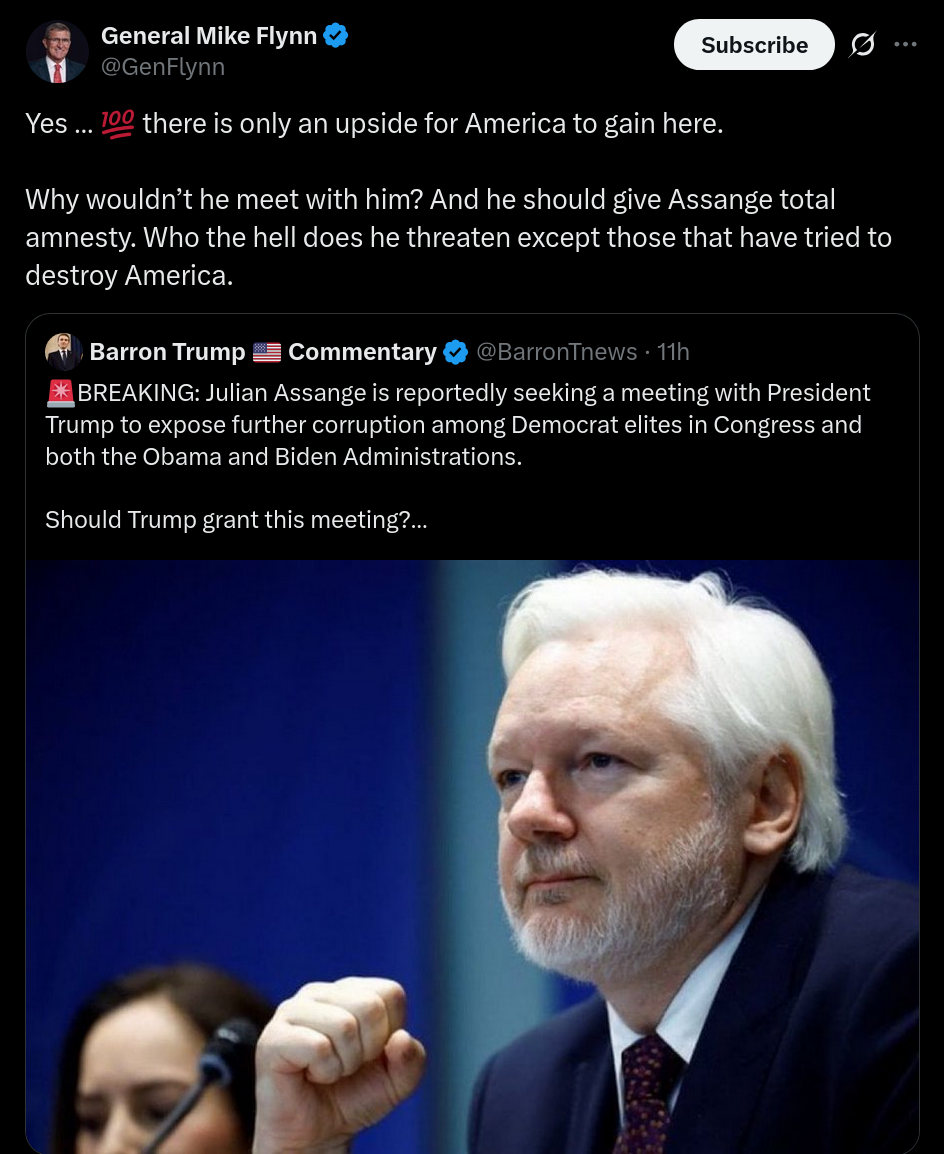Click the American flag emoji in quoted name
The height and width of the screenshot is (1154, 944).
click(x=266, y=353)
